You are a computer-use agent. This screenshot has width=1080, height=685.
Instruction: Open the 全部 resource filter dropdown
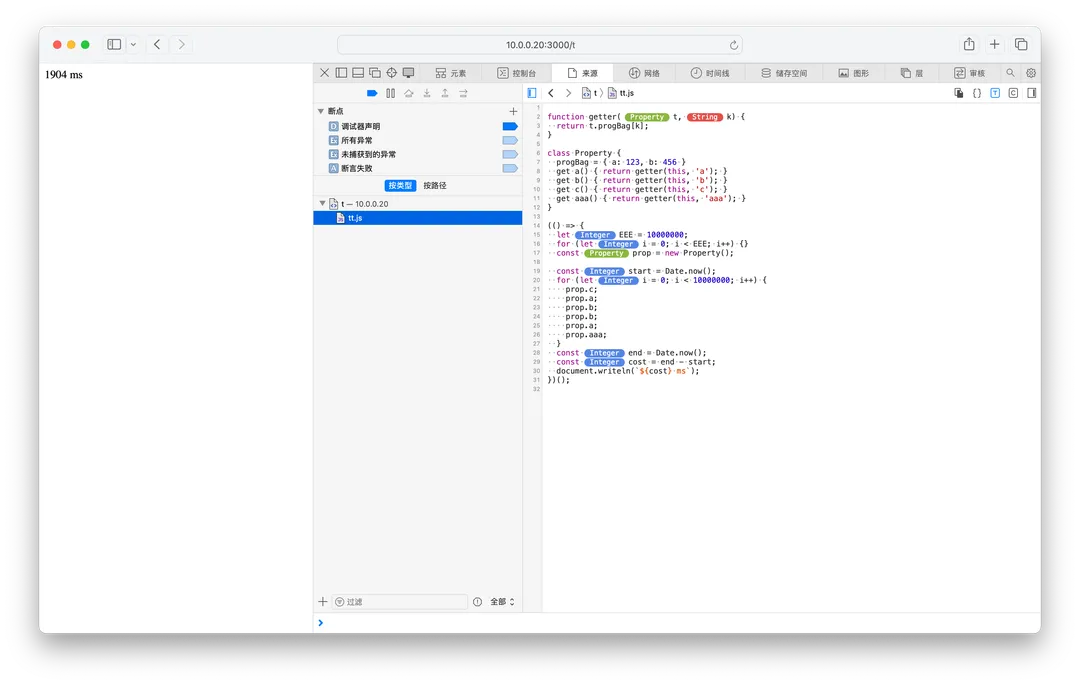(502, 602)
